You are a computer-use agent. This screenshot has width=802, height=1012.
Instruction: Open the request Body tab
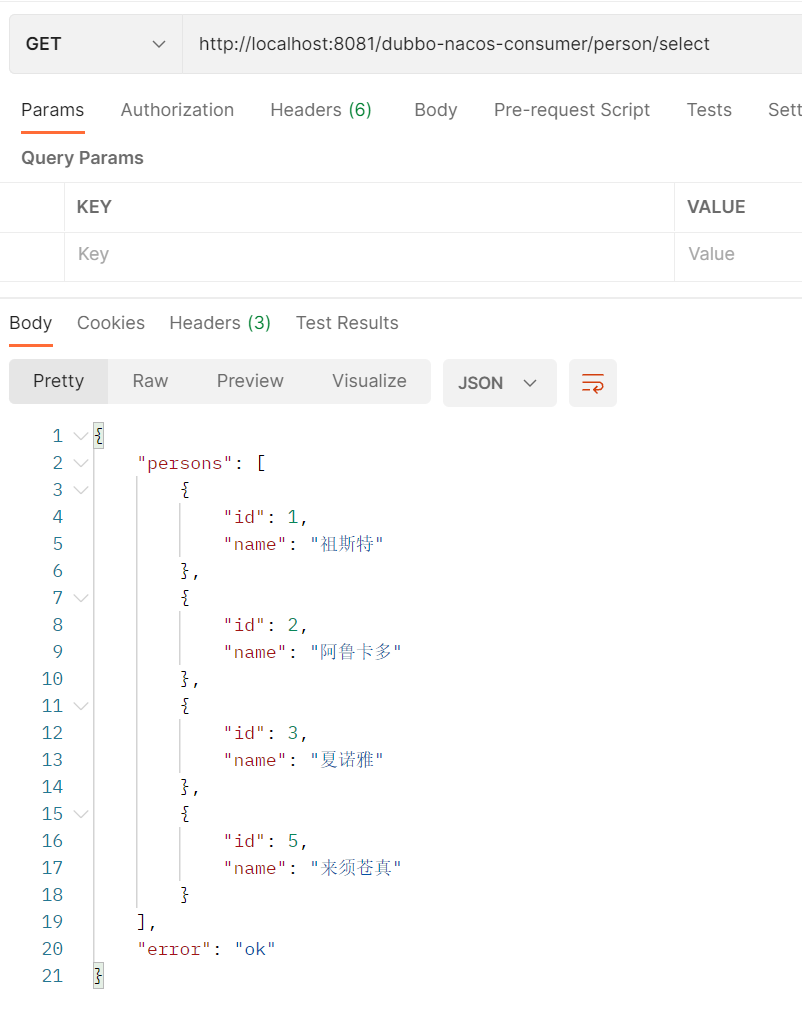(436, 110)
